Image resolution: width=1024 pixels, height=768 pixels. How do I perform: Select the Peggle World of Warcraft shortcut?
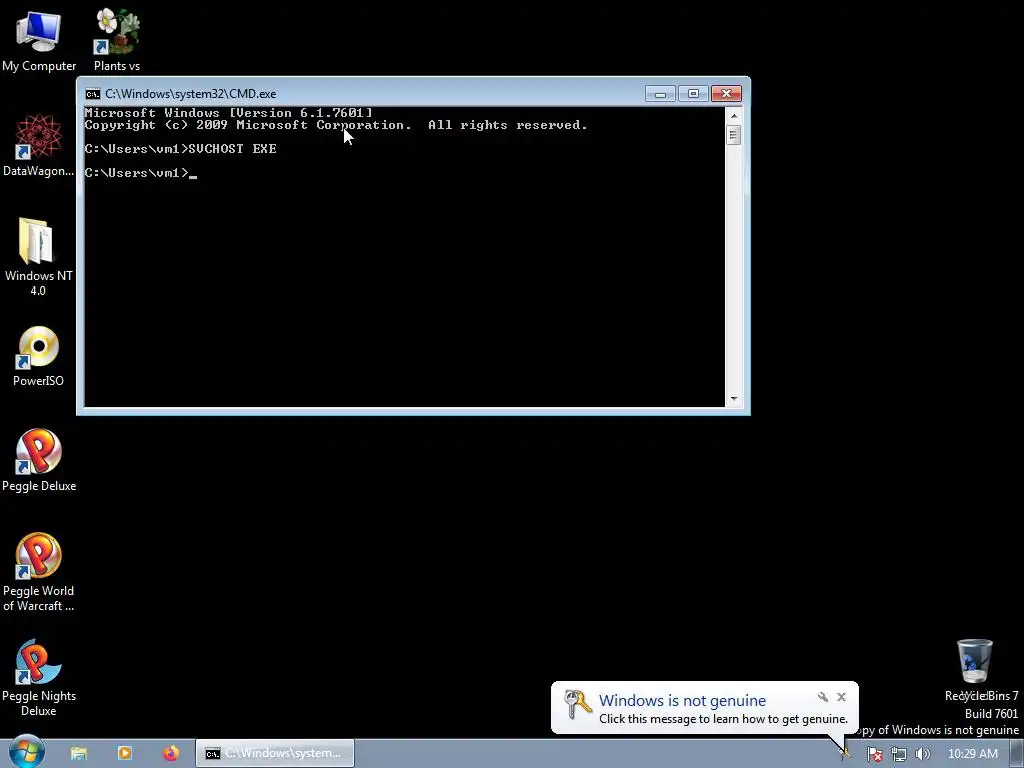point(39,572)
